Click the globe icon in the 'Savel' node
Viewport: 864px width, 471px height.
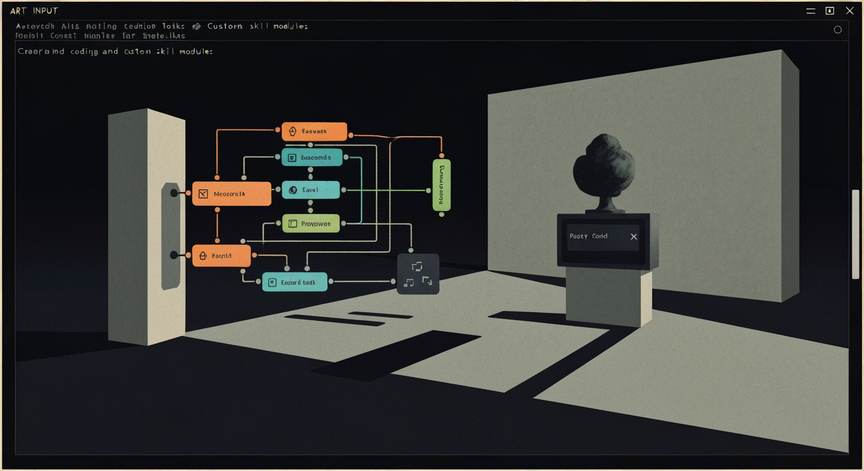coord(293,190)
